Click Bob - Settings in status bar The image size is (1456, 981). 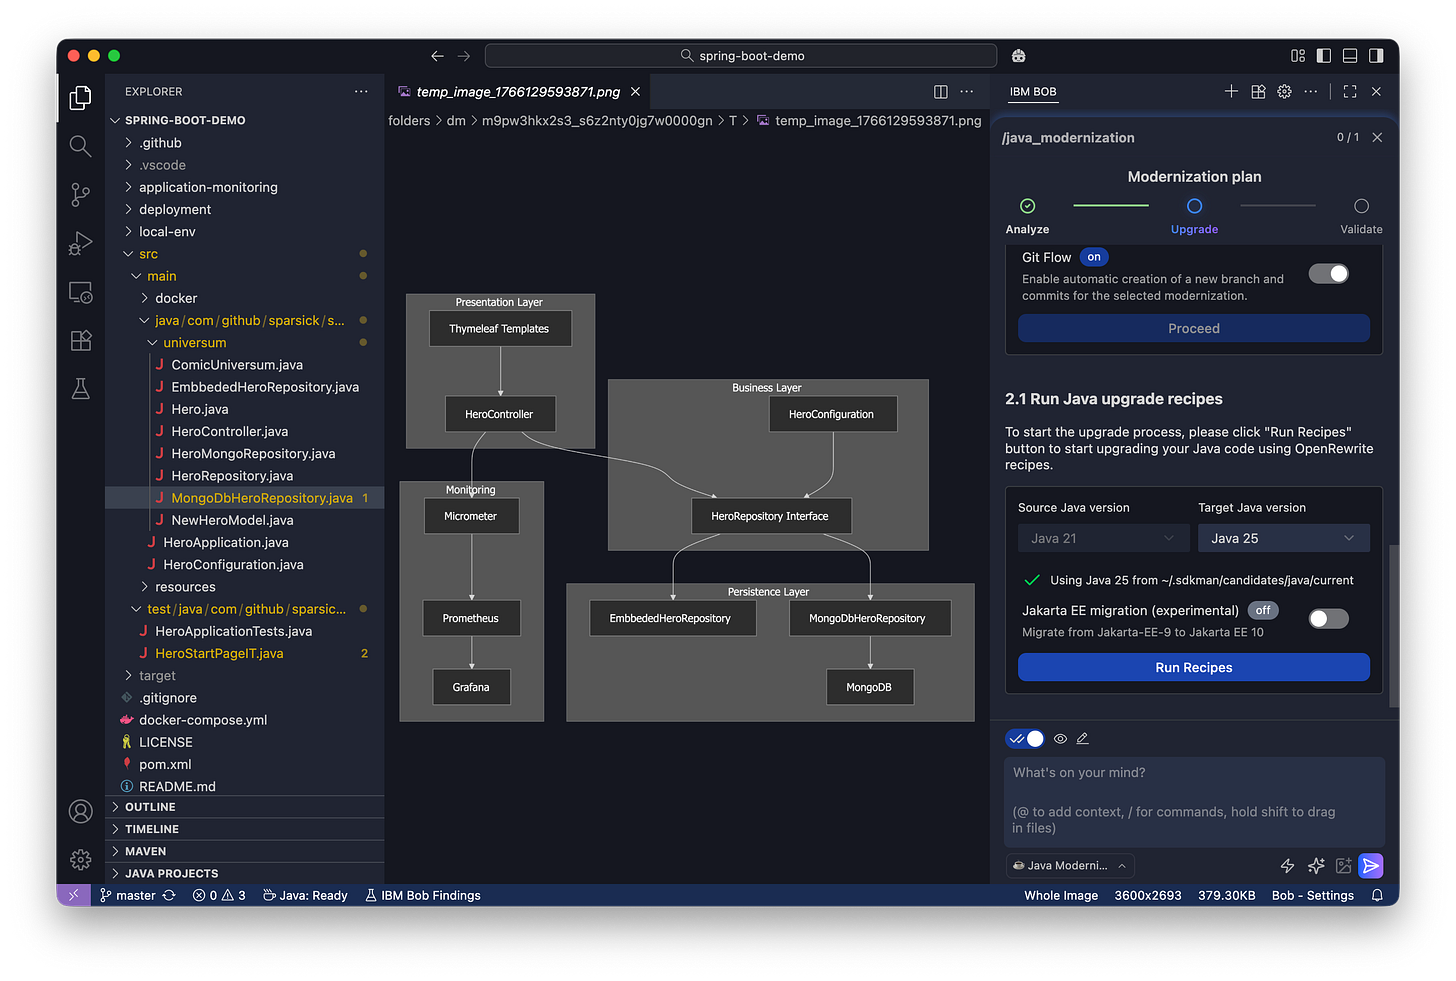[1313, 895]
